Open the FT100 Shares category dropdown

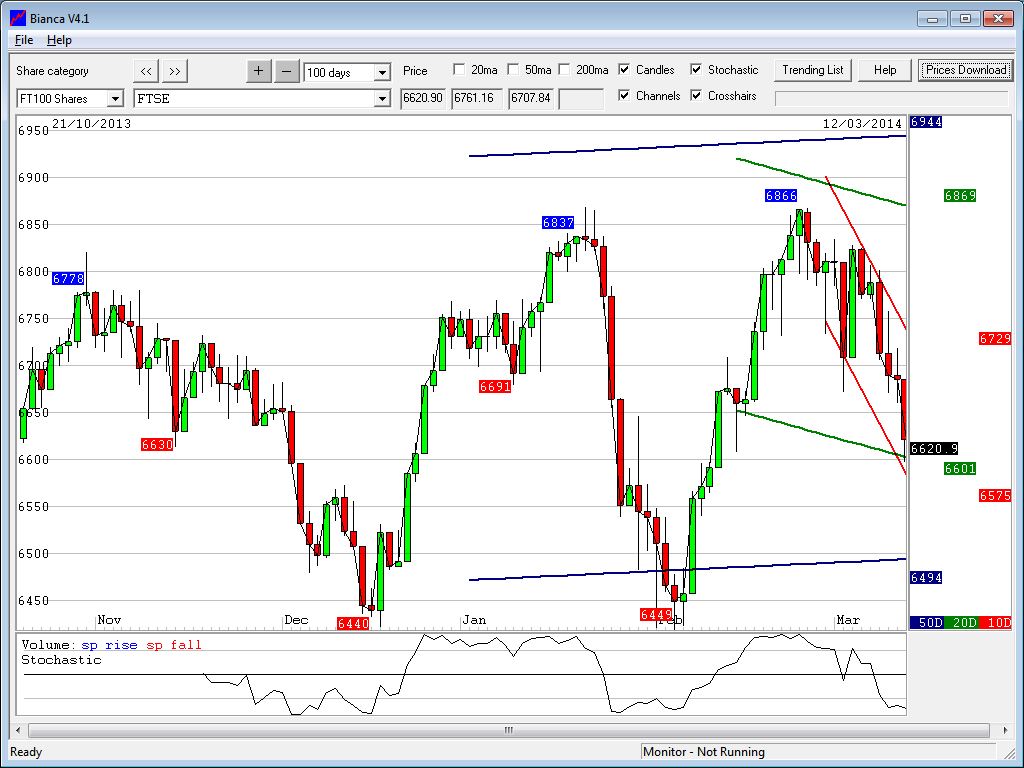point(115,99)
